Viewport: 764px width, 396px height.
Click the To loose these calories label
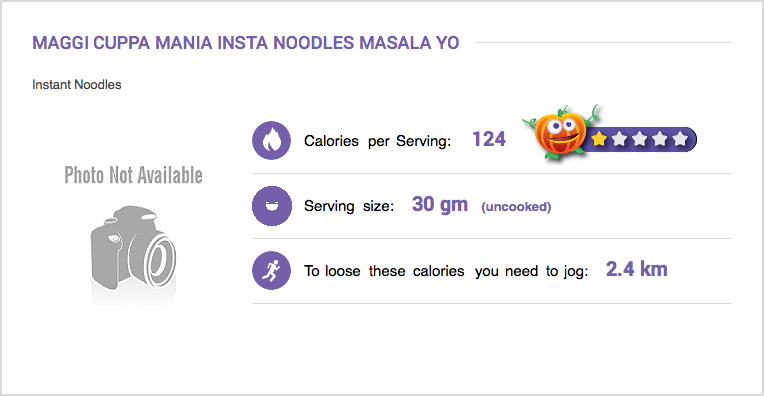point(446,271)
